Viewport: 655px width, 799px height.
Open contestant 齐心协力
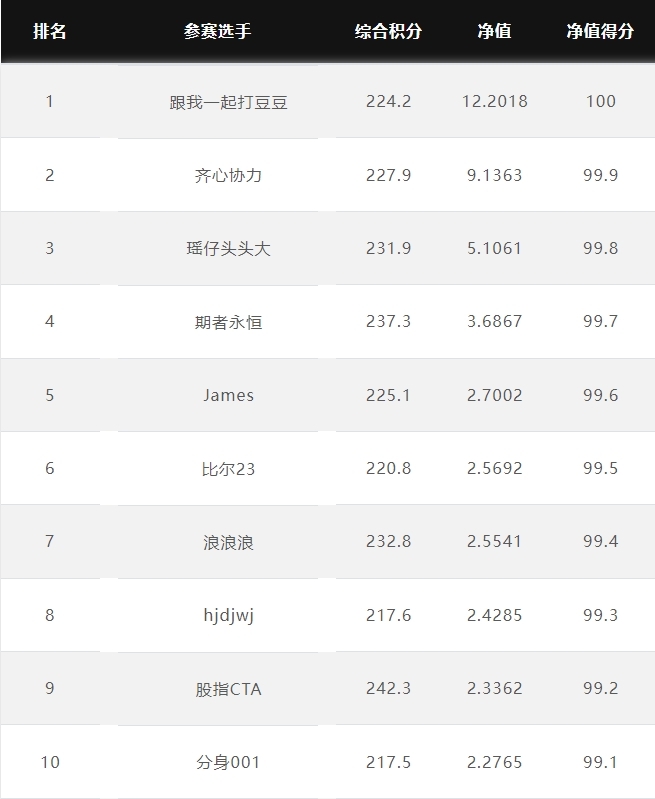coord(228,175)
